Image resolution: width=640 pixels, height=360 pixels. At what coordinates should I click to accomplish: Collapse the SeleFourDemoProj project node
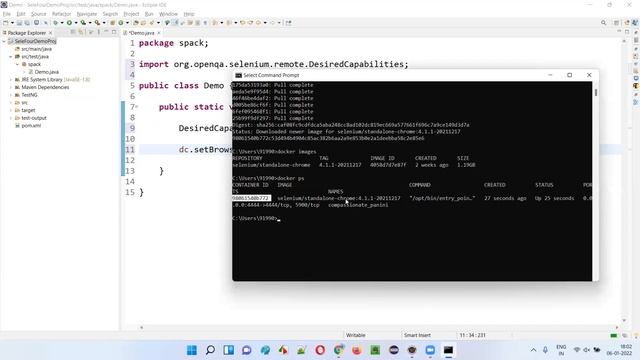(4, 41)
